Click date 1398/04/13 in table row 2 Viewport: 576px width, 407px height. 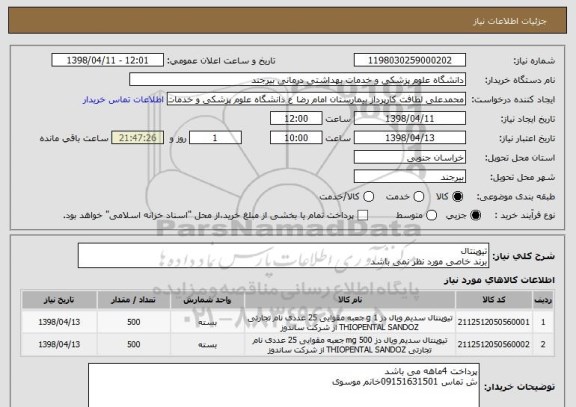tap(59, 345)
